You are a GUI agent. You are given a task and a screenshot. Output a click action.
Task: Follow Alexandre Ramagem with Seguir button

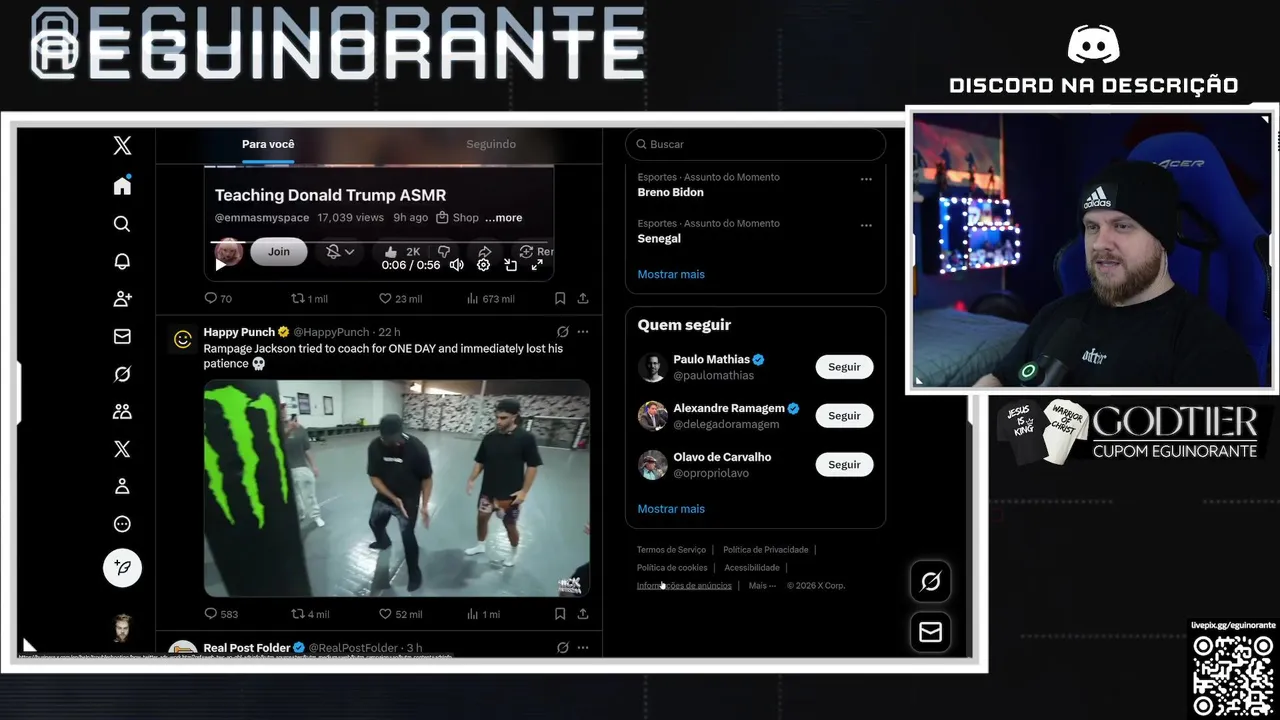tap(844, 416)
